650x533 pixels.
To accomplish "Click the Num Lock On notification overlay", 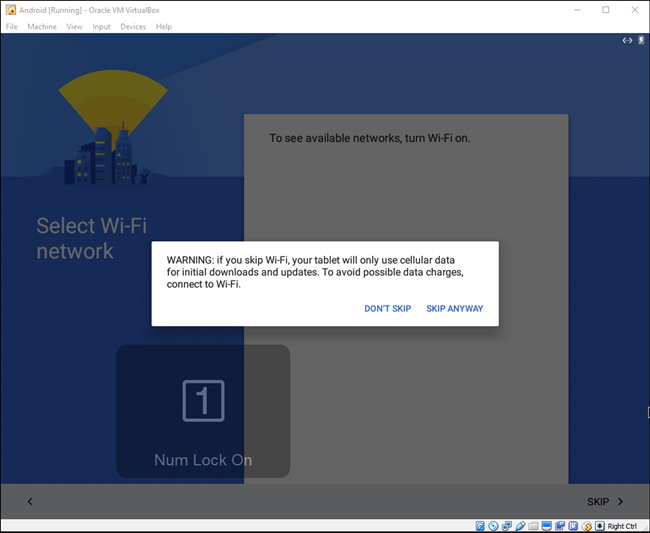I will click(x=203, y=411).
